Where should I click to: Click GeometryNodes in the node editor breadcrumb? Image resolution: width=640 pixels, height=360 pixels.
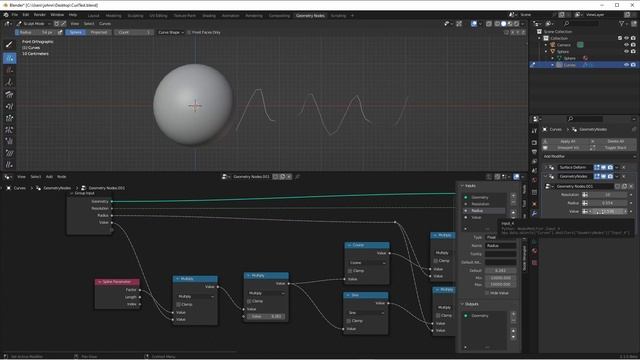pos(57,188)
